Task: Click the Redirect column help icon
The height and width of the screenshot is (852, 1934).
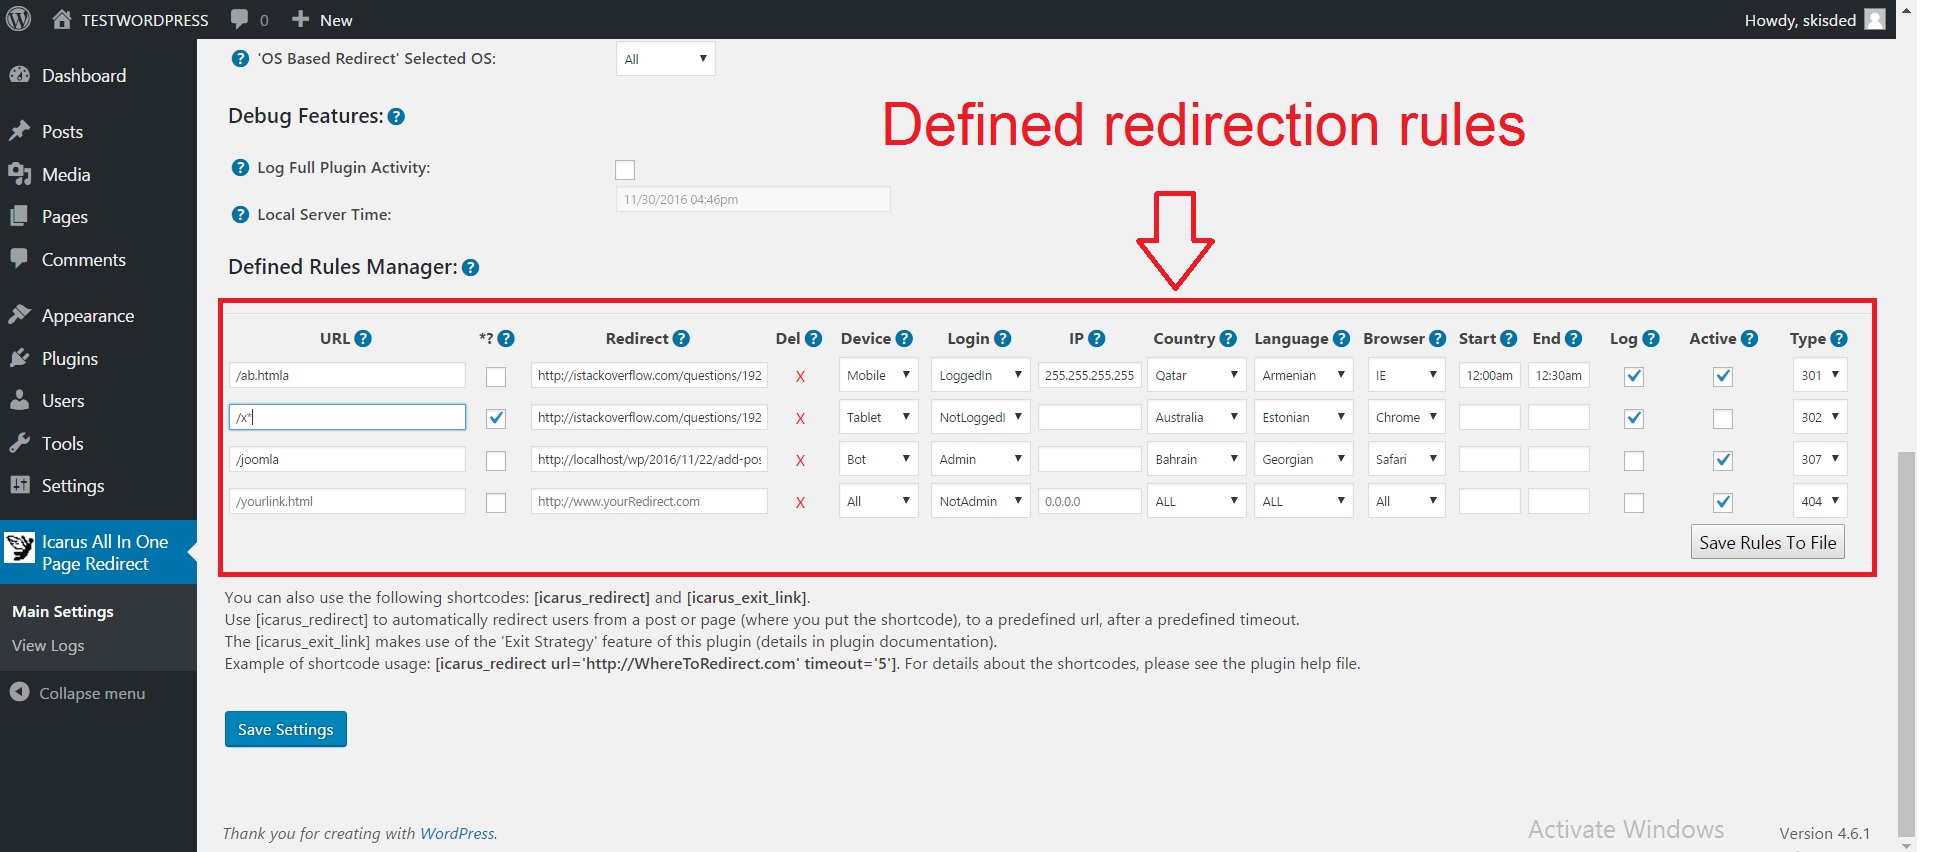Action: (x=681, y=339)
